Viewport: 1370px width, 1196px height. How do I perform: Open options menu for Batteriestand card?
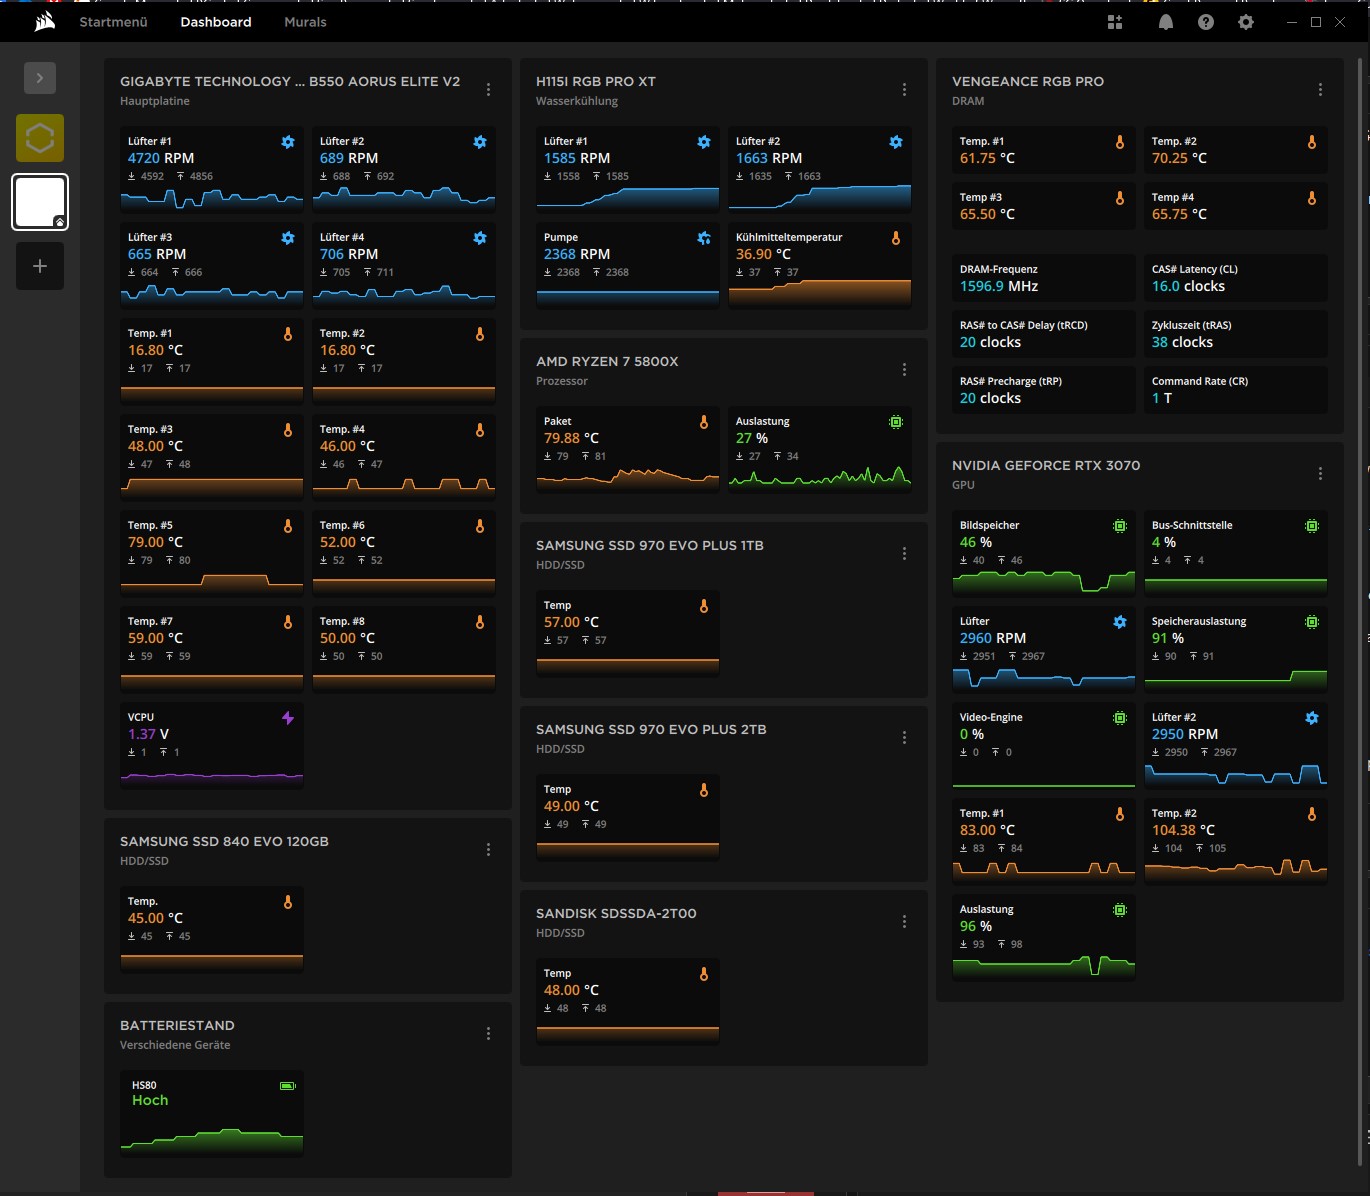click(x=488, y=1034)
